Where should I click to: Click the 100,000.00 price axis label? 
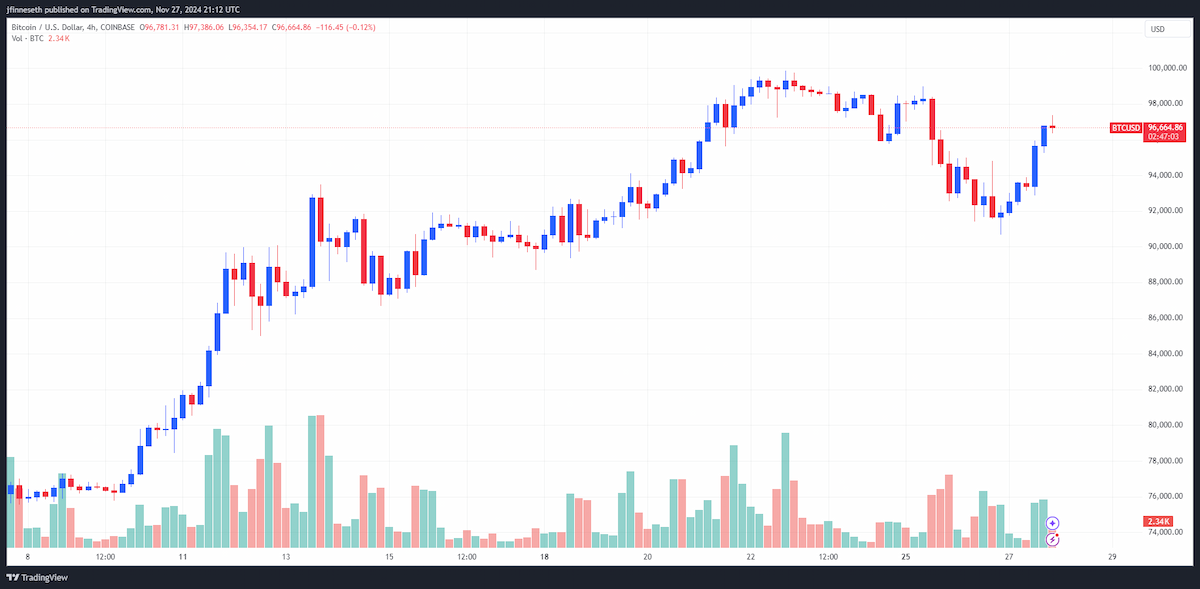pyautogui.click(x=1166, y=68)
